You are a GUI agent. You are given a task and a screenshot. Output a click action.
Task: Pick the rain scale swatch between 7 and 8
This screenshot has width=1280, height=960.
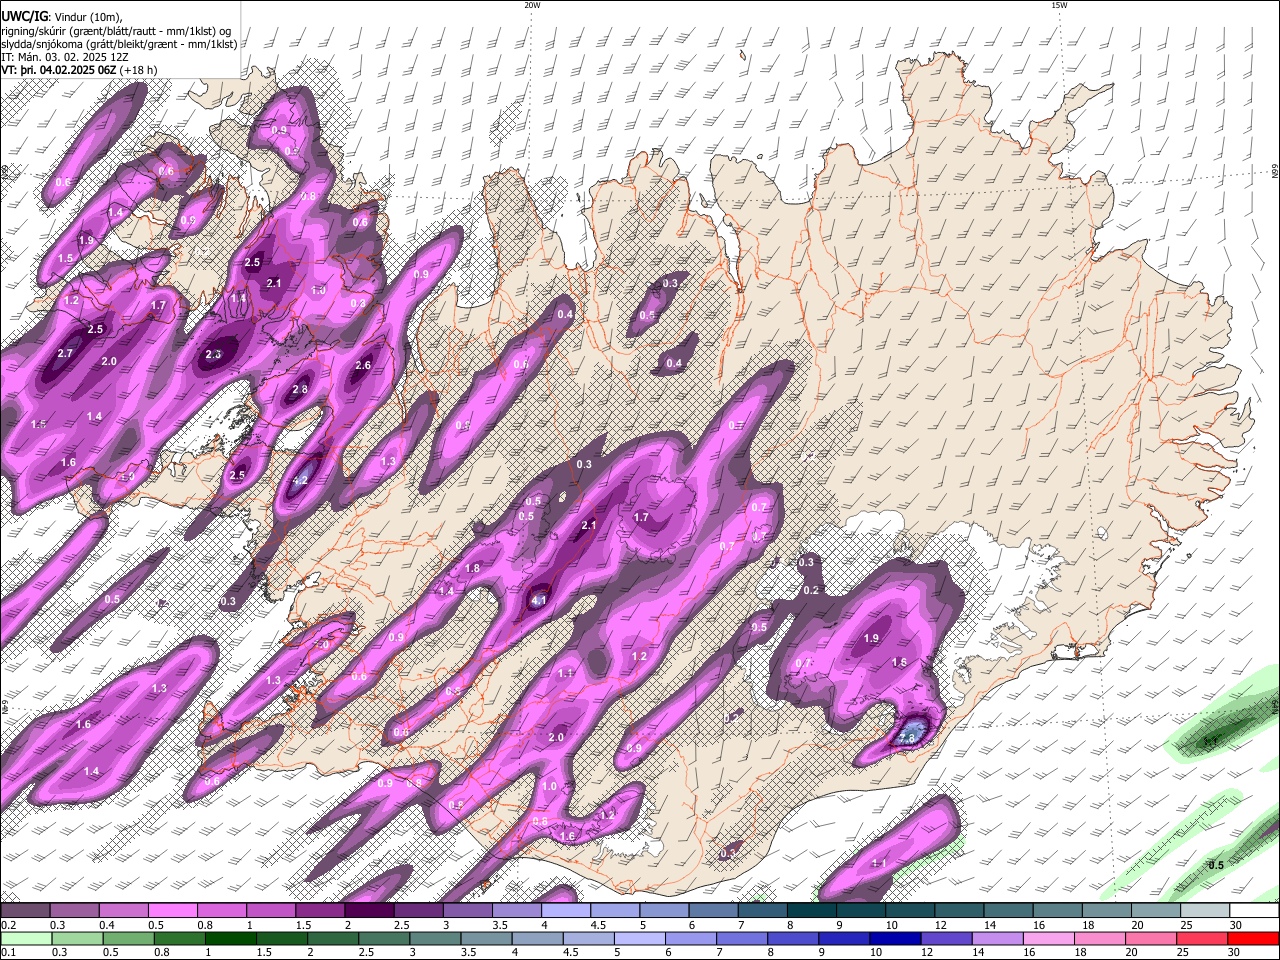coord(743,939)
